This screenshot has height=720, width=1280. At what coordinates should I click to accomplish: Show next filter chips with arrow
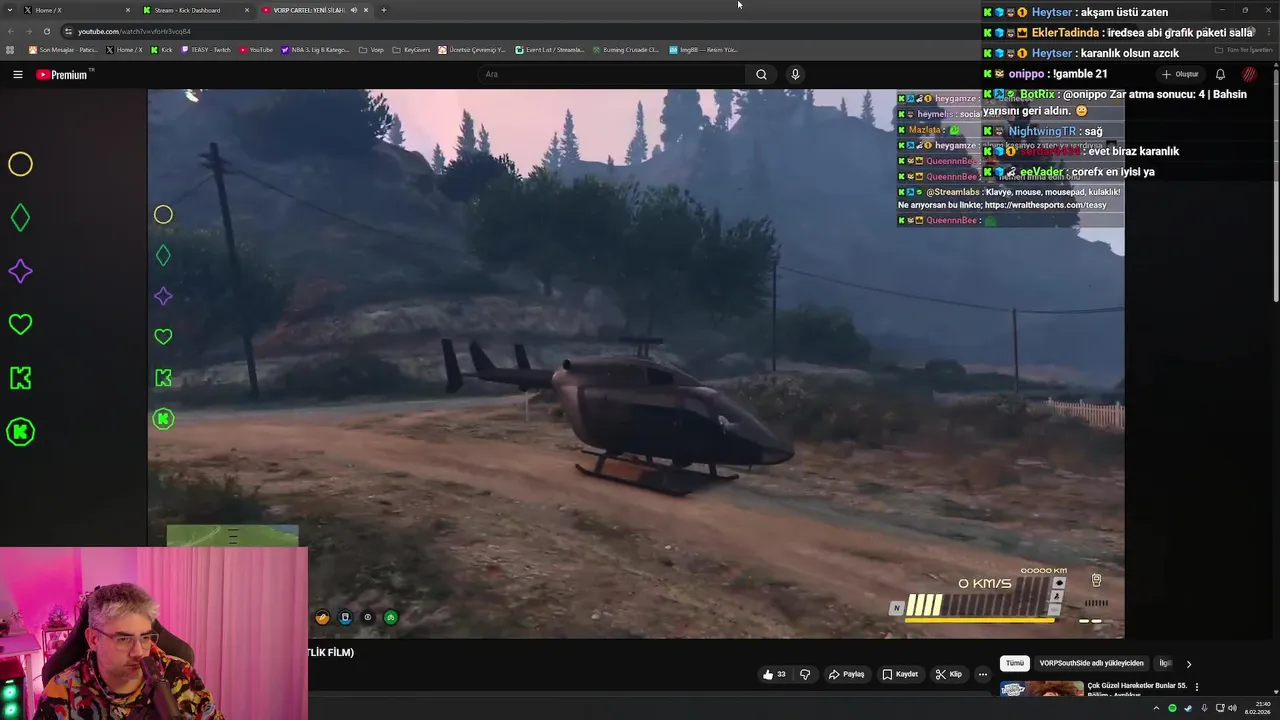pos(1188,663)
